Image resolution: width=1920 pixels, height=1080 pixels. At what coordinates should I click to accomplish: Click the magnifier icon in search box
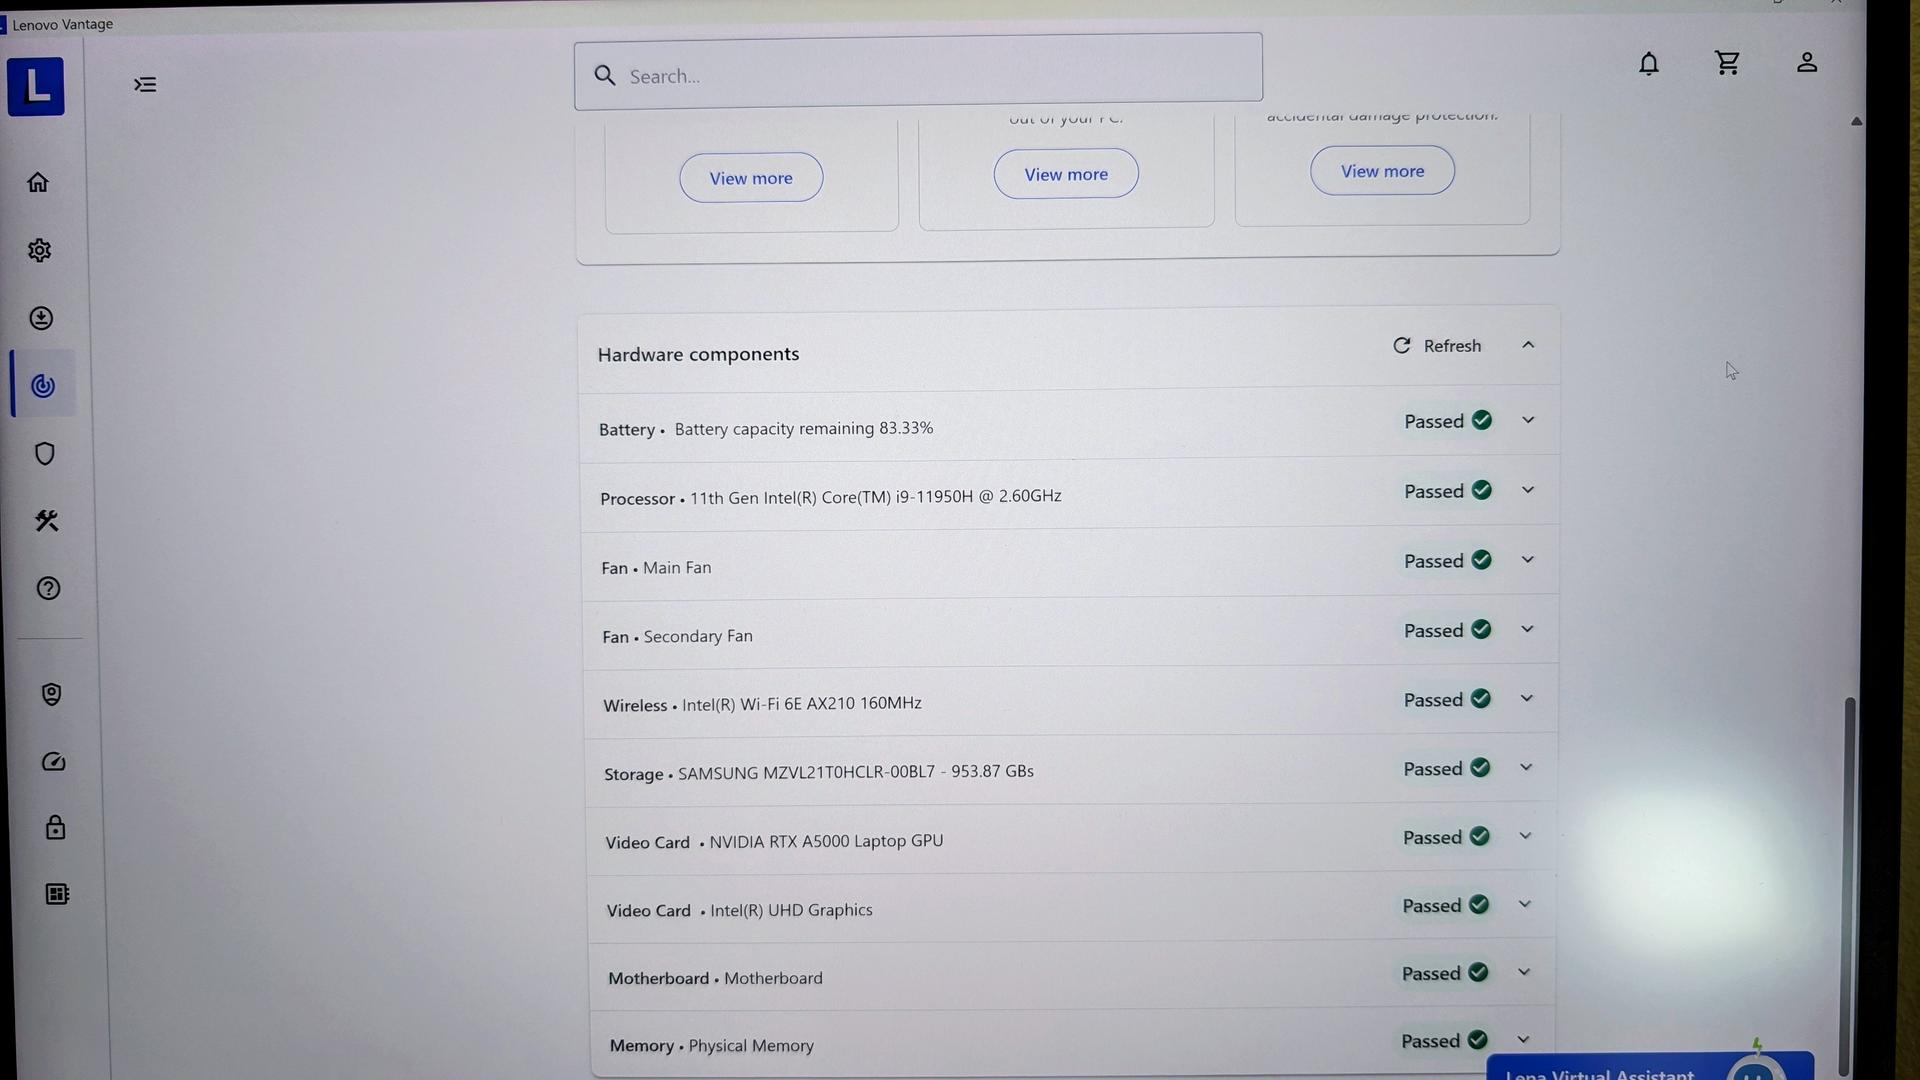pos(605,75)
